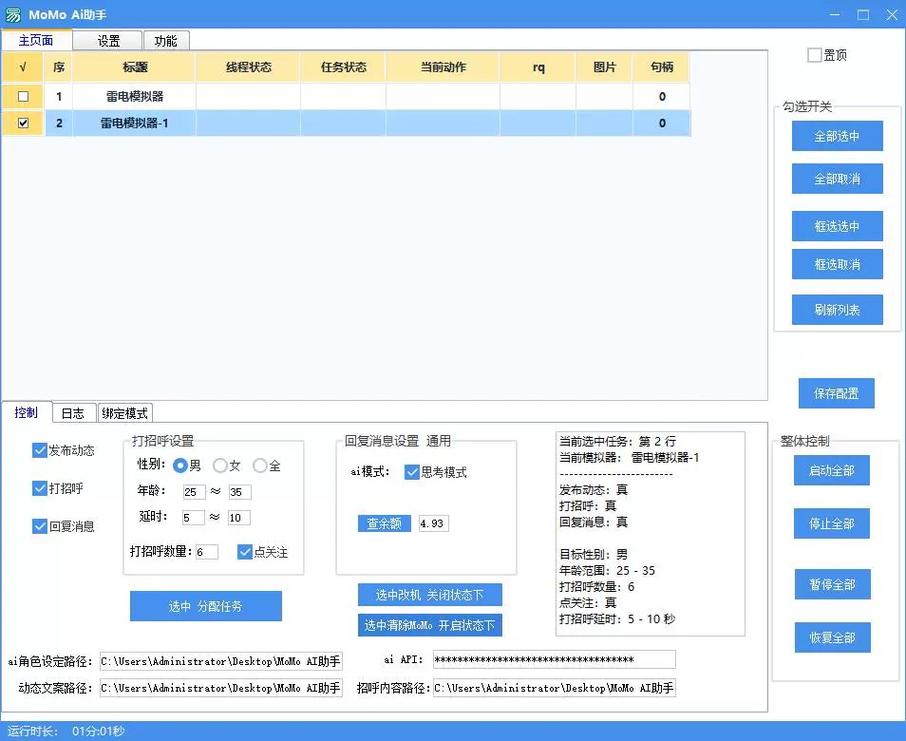The image size is (906, 741).
Task: Close the MoMo Ai助手 window
Action: tap(892, 14)
